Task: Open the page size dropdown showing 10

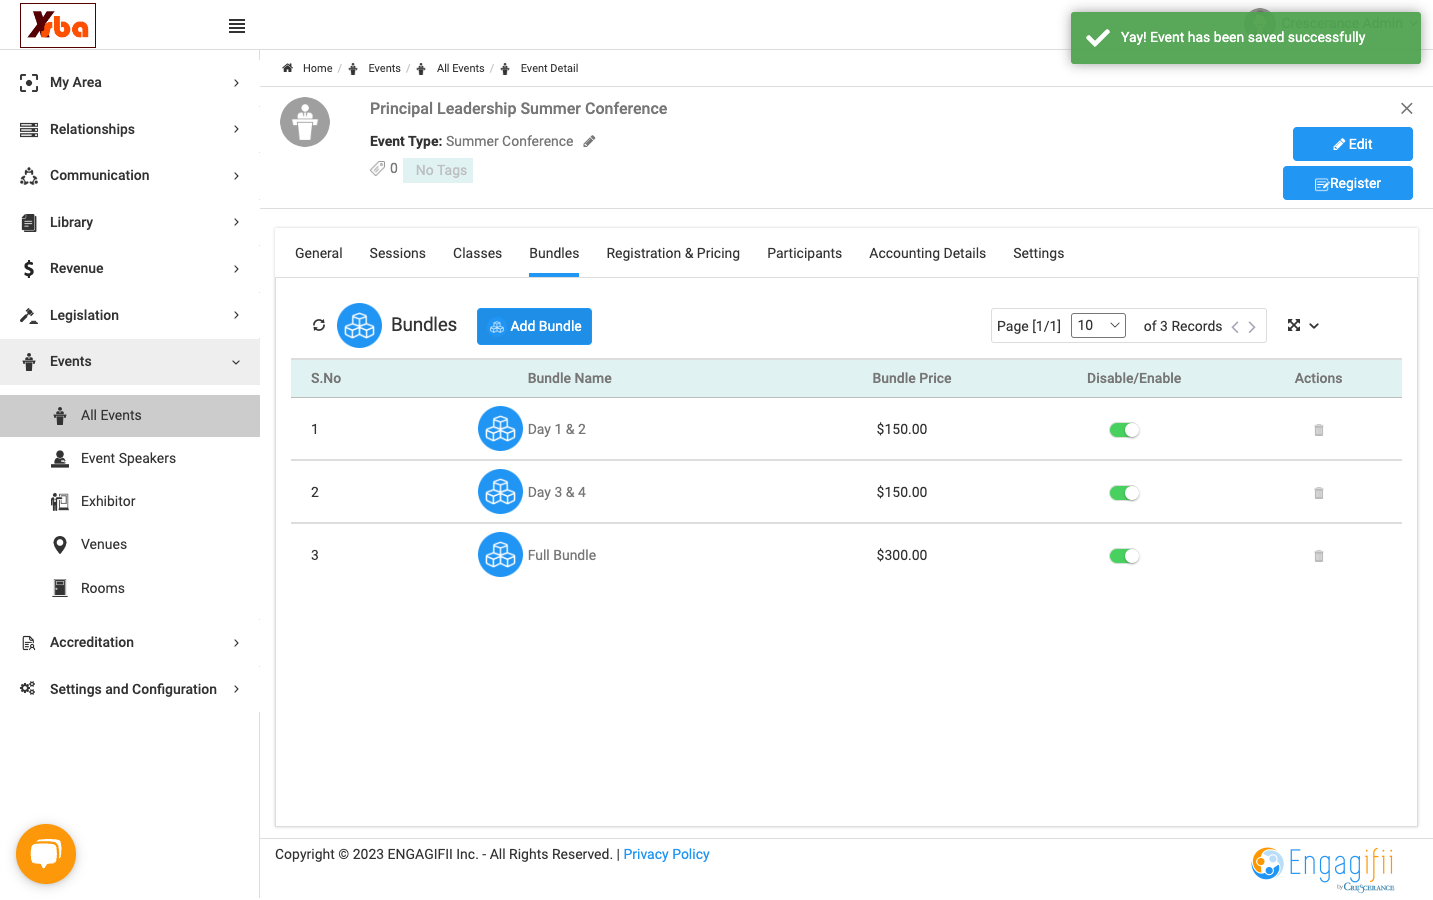Action: tap(1099, 326)
